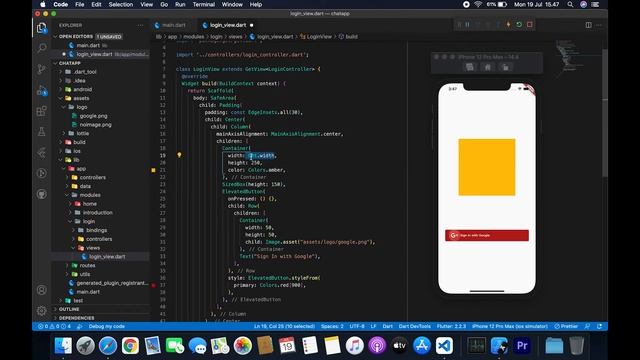Click LoginView in the breadcrumb
This screenshot has height=360, width=640.
pyautogui.click(x=319, y=36)
